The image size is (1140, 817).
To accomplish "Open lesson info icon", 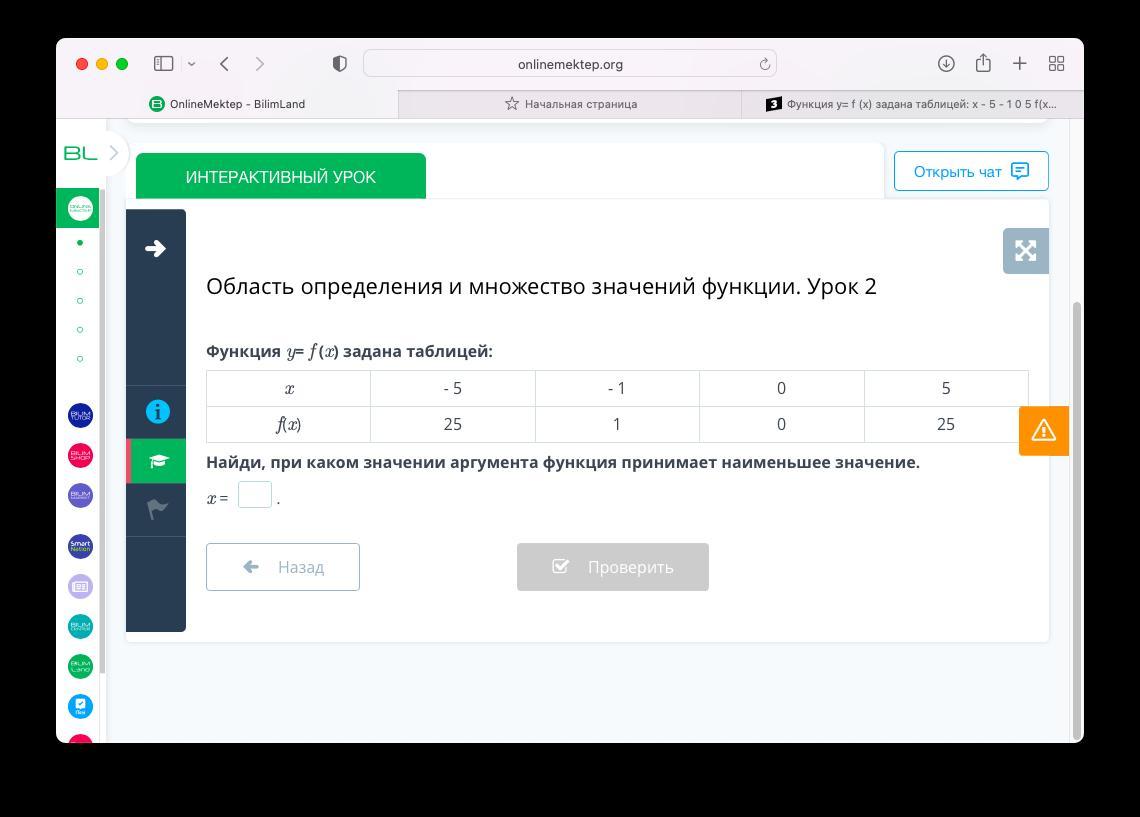I will click(x=158, y=412).
